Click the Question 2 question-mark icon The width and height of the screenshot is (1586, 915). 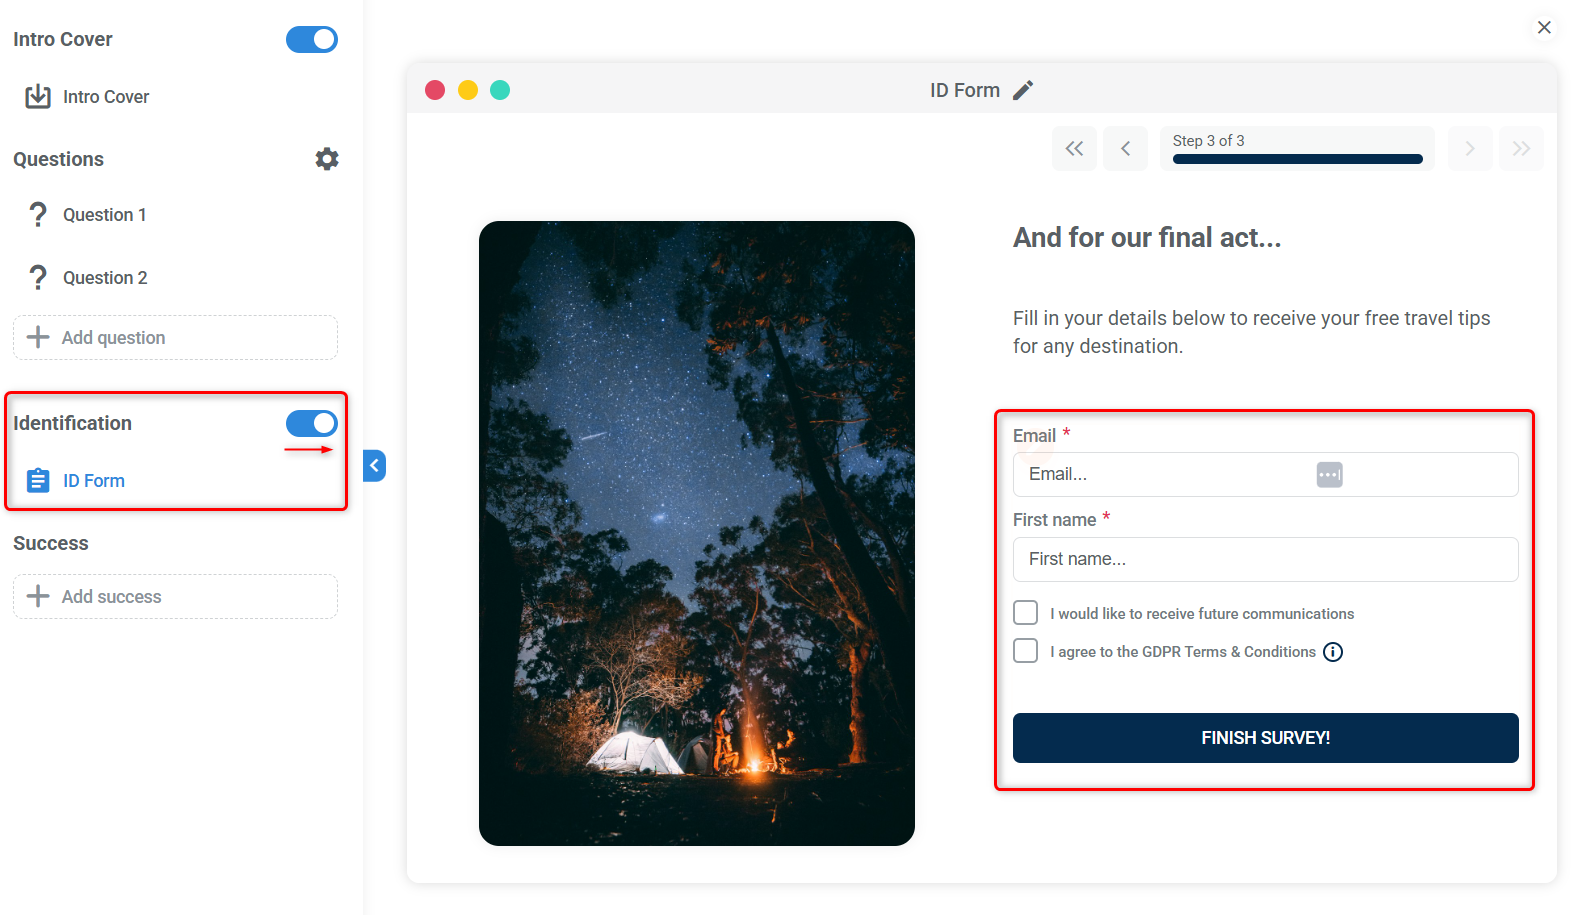38,278
